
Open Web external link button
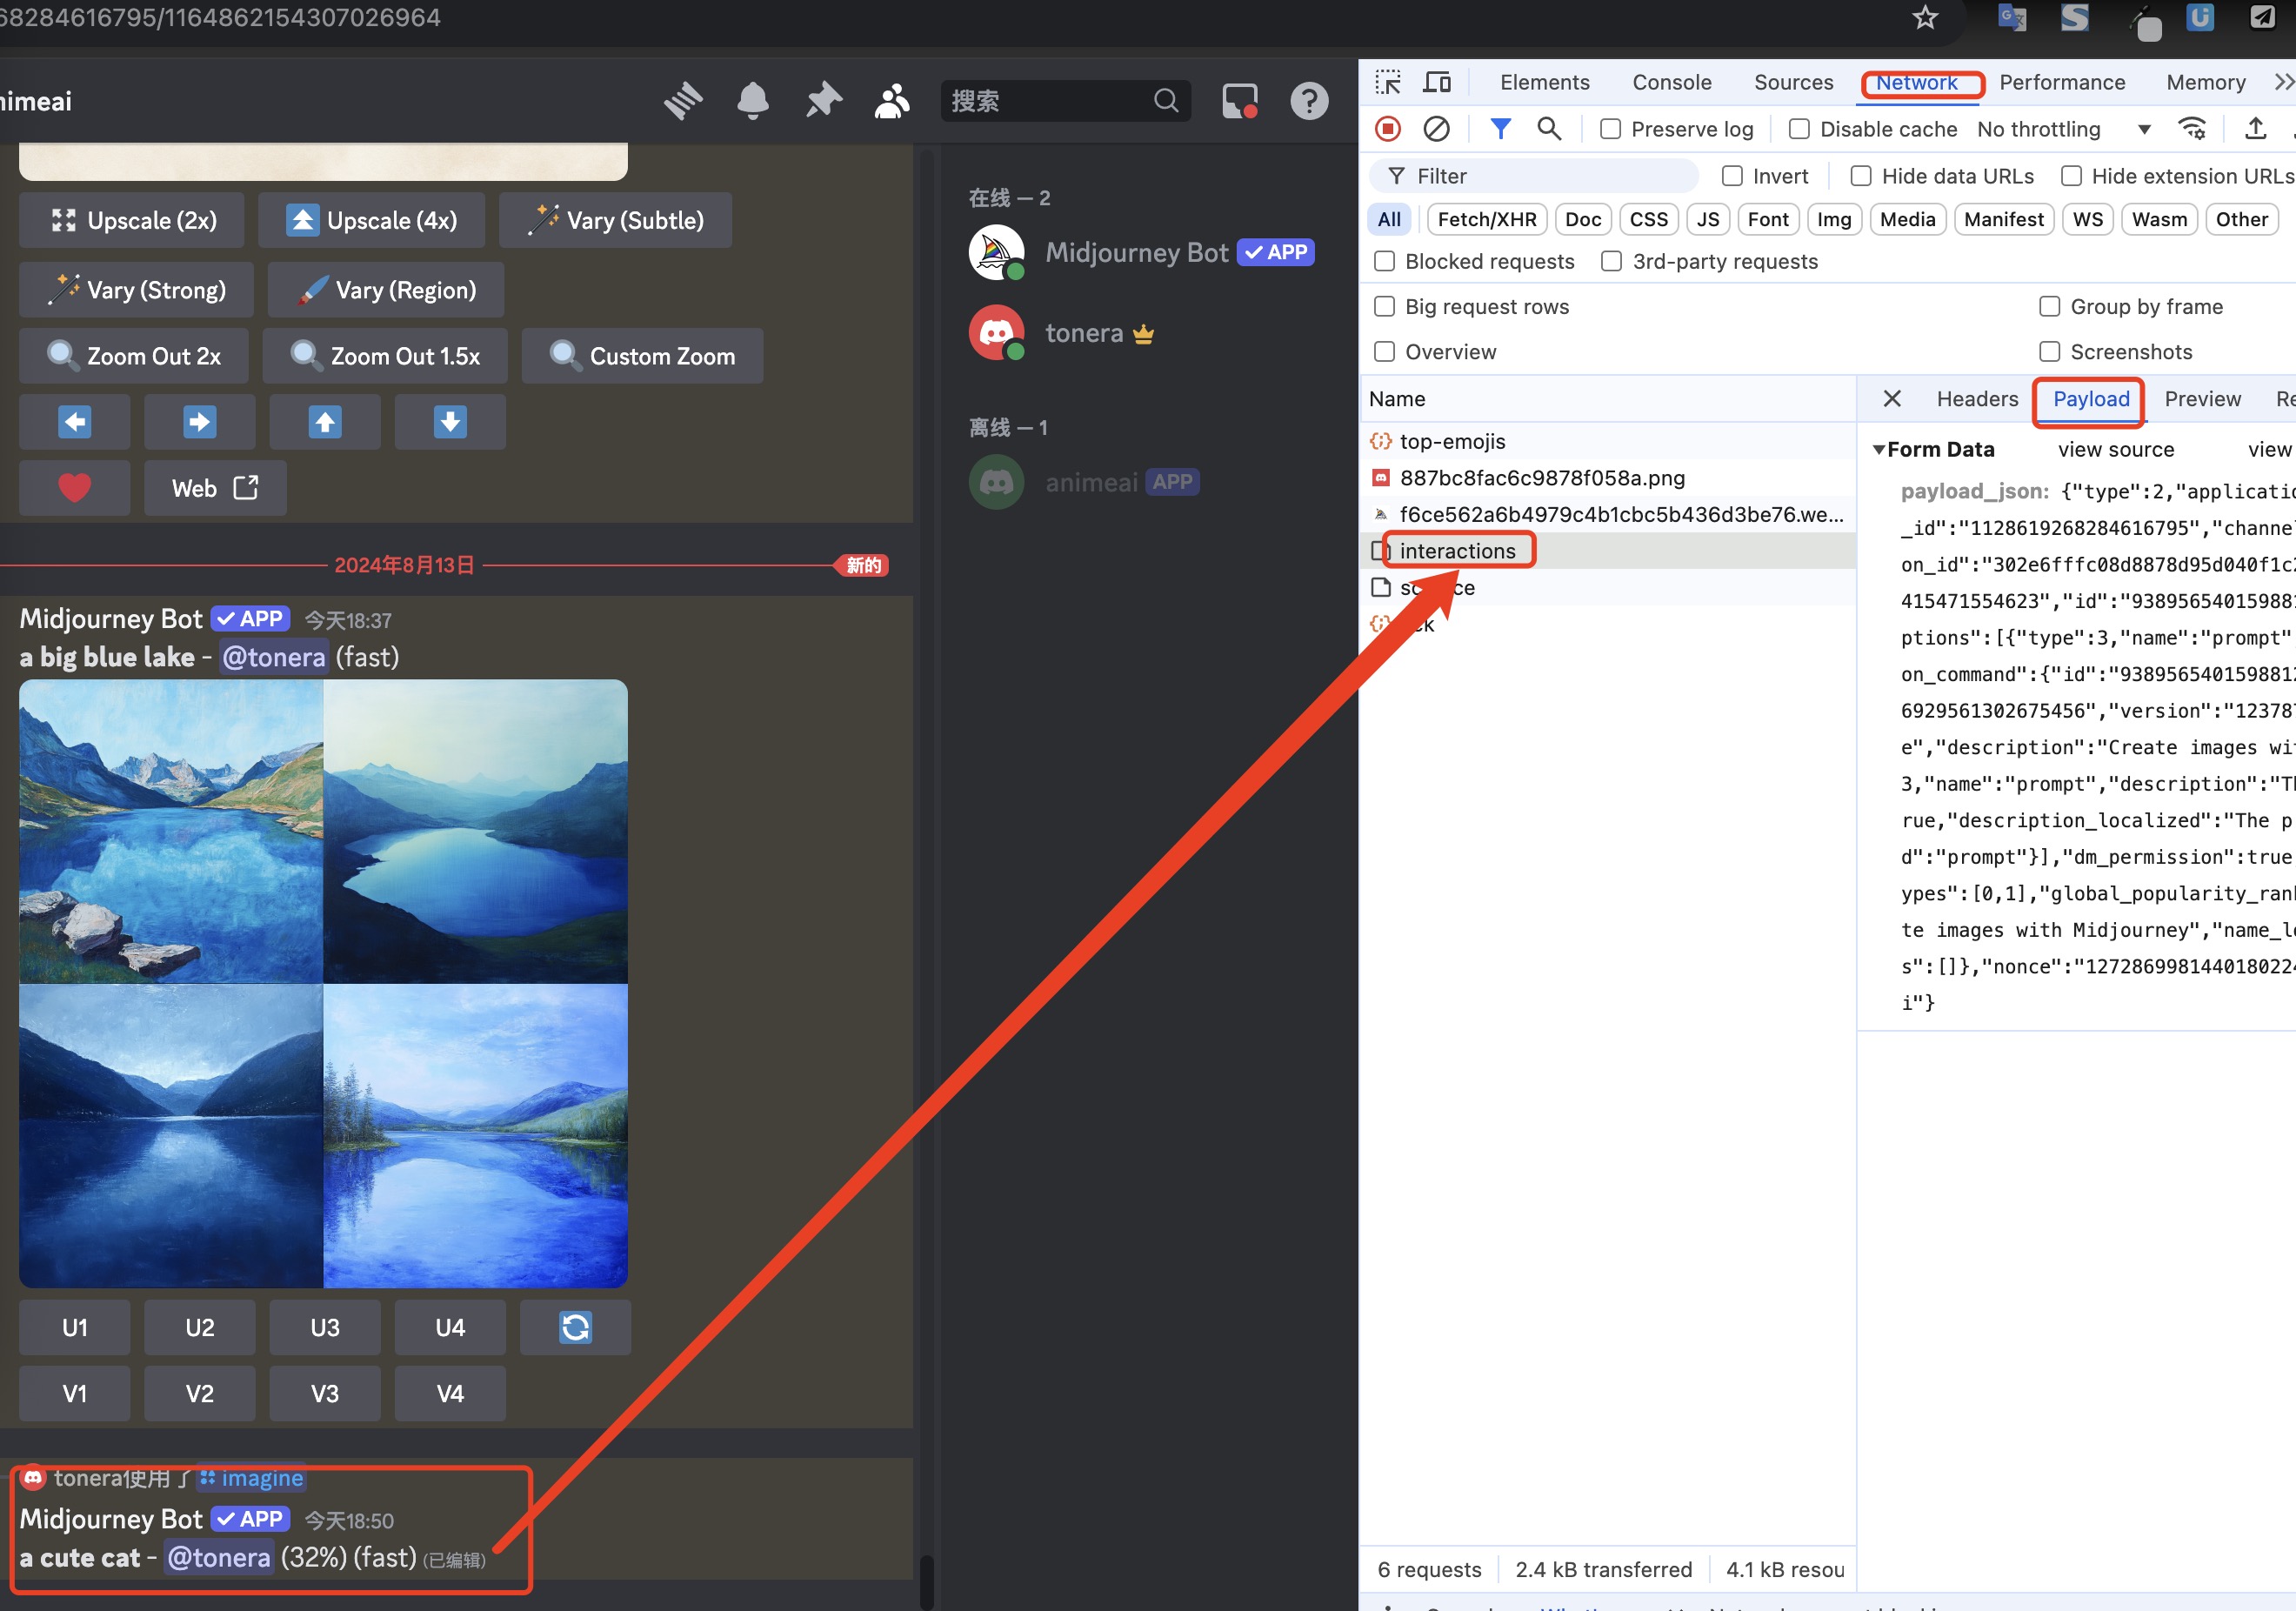215,488
